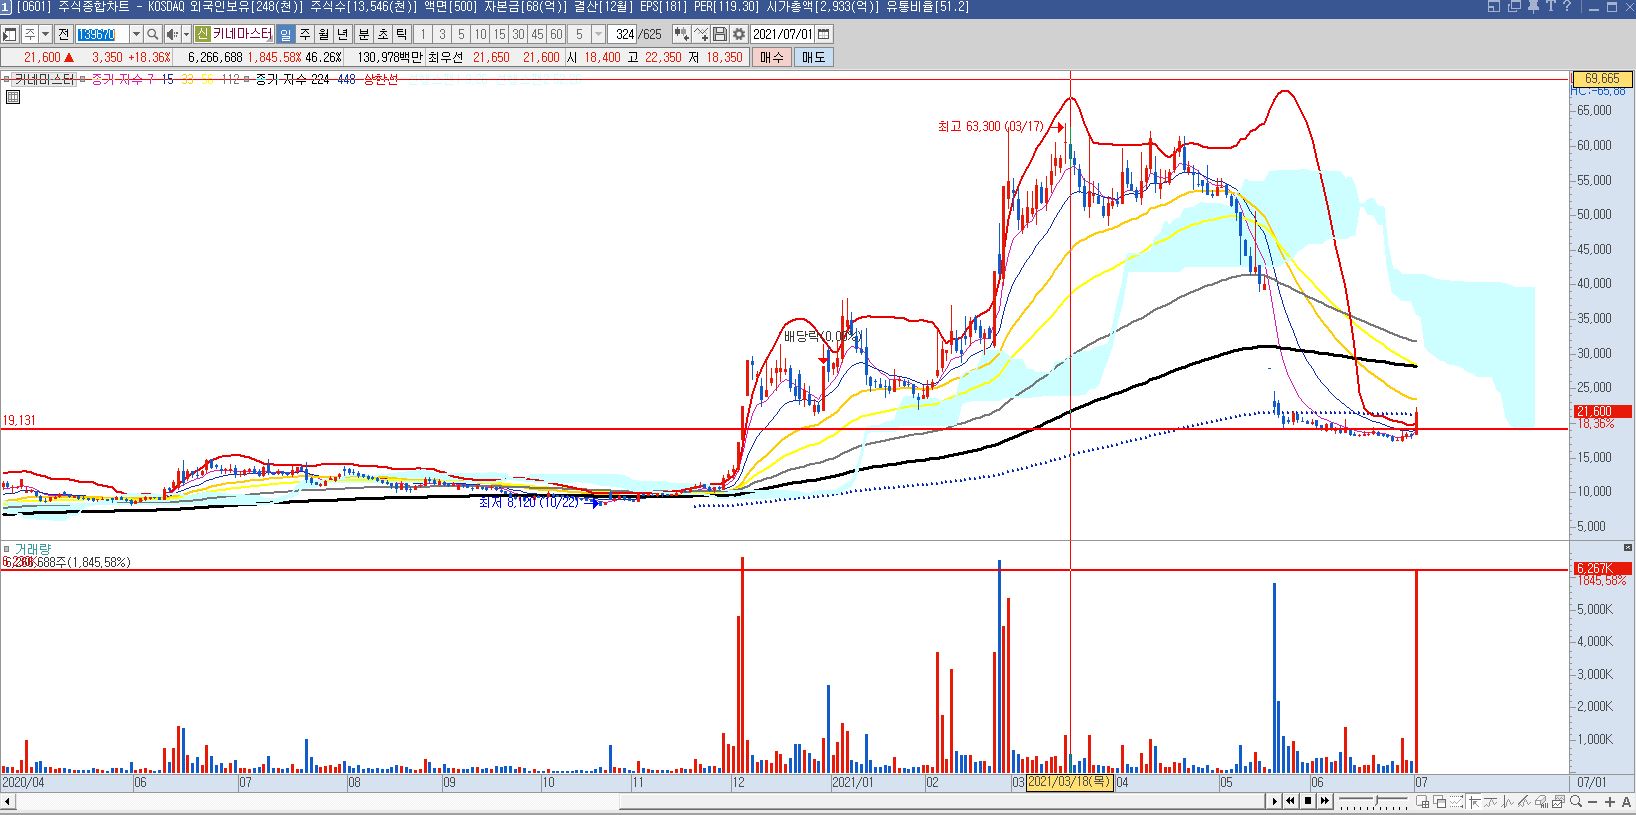
Task: Toggle the 전 button in the toolbar
Action: [63, 34]
